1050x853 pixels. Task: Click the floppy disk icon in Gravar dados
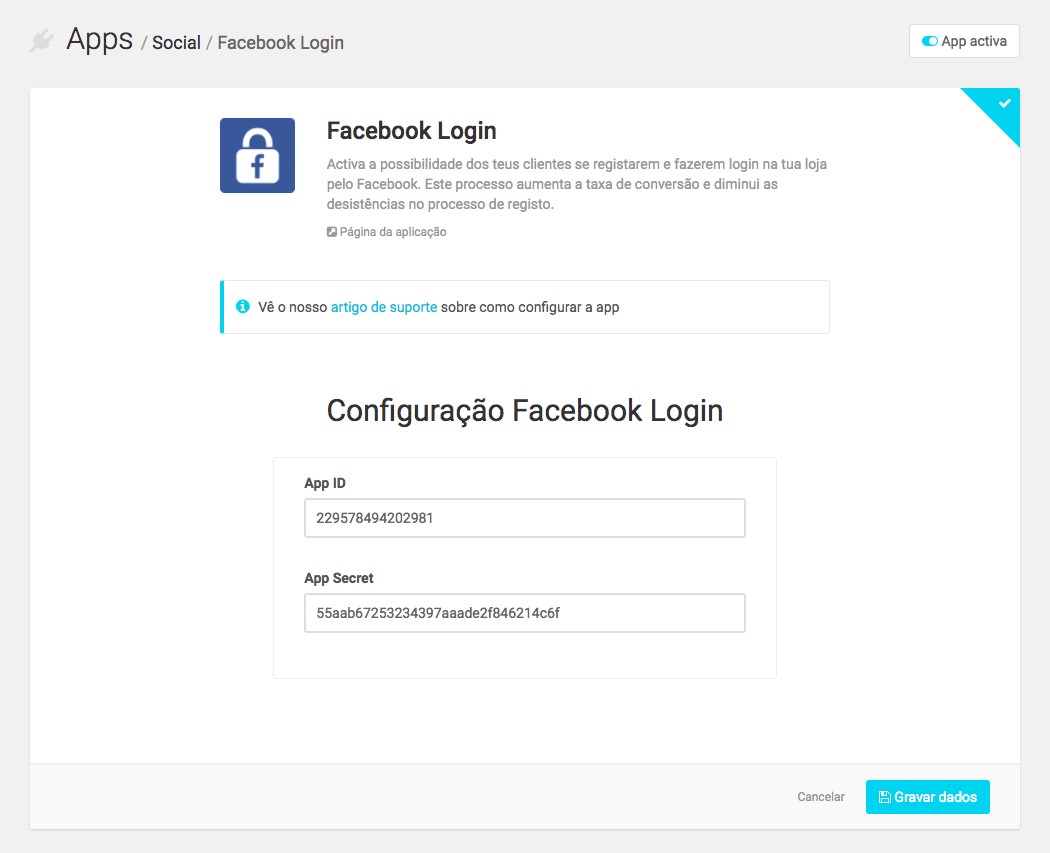[x=885, y=797]
